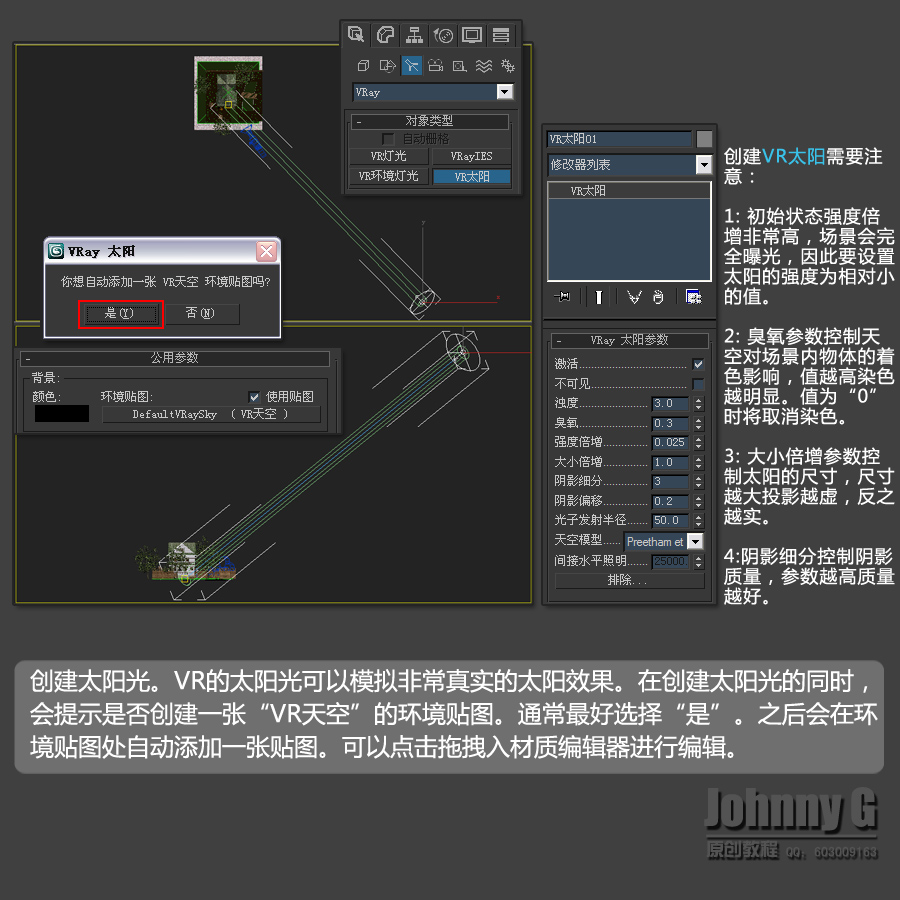Enable the 不可见 checkbox
Viewport: 900px width, 900px height.
699,383
